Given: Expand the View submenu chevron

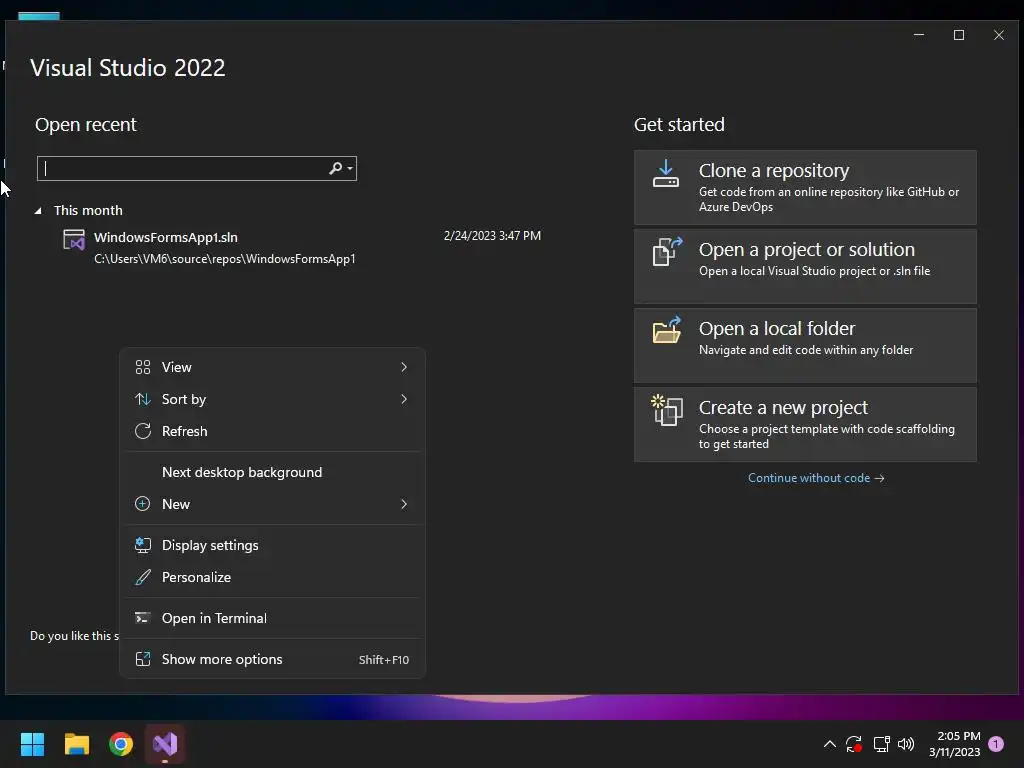Looking at the screenshot, I should pos(404,367).
